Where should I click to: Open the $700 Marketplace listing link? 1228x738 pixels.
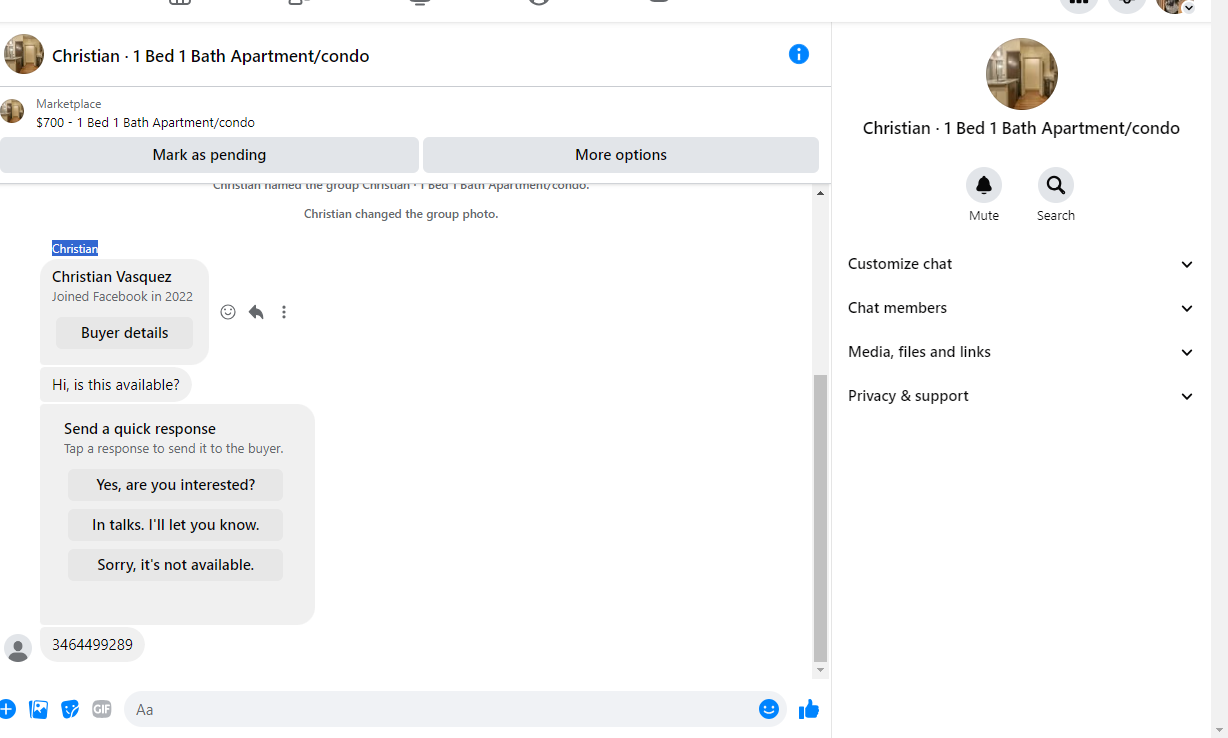(x=146, y=123)
